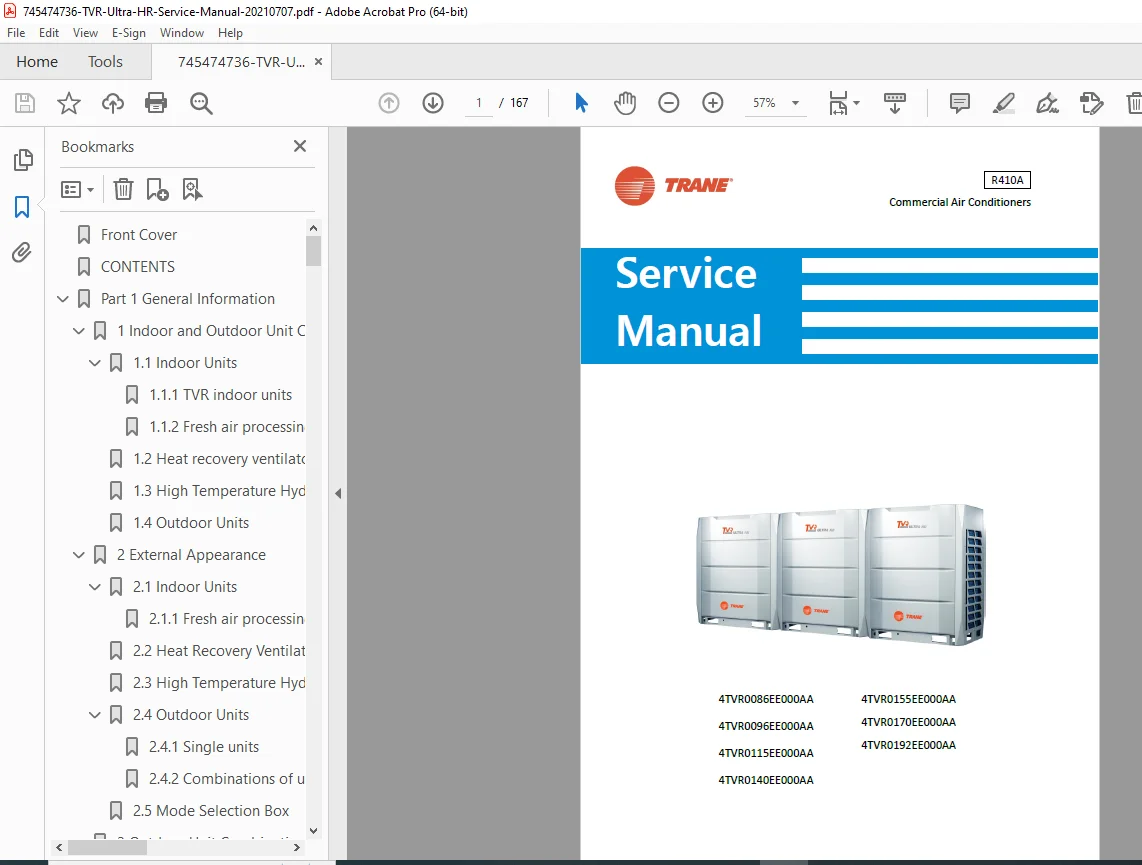Collapse 2.1 Indoor Units bookmark

(x=95, y=587)
